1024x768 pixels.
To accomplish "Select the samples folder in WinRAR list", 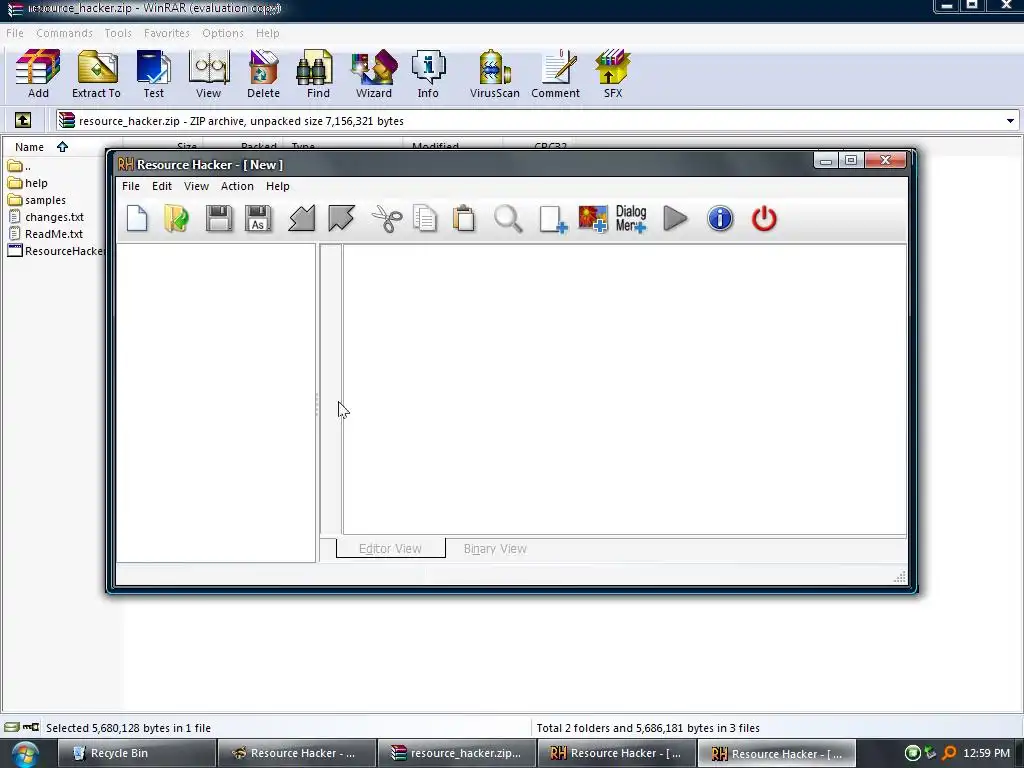I will point(37,200).
